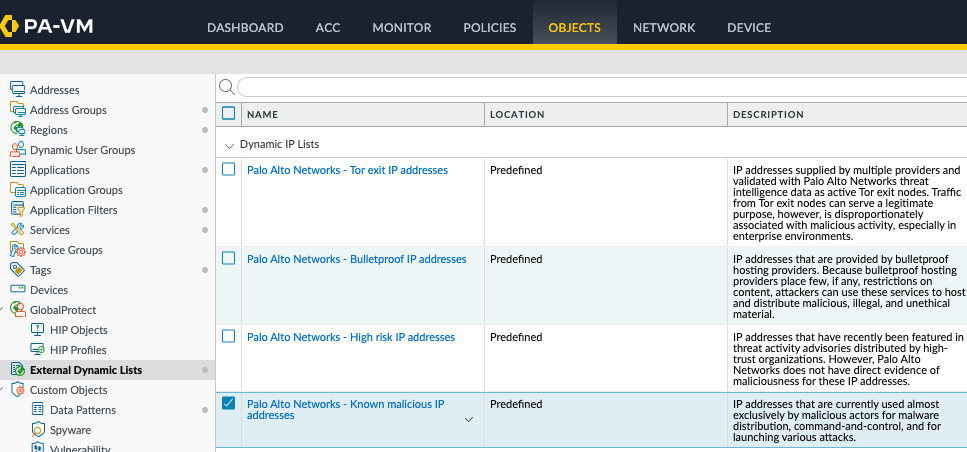Collapse the Dynamic IP Lists group
This screenshot has height=452, width=967.
(x=228, y=145)
